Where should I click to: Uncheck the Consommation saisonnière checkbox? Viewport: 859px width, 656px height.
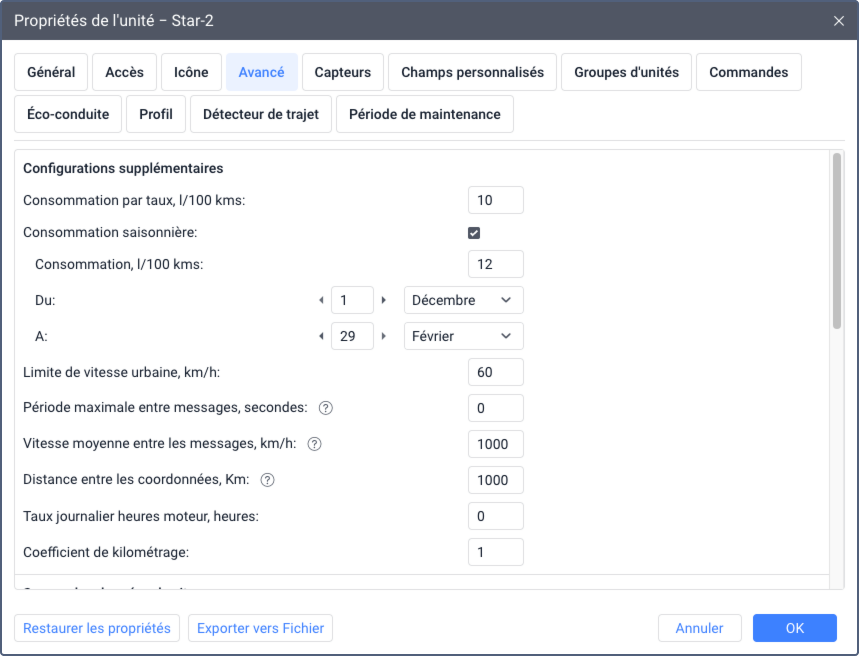474,233
